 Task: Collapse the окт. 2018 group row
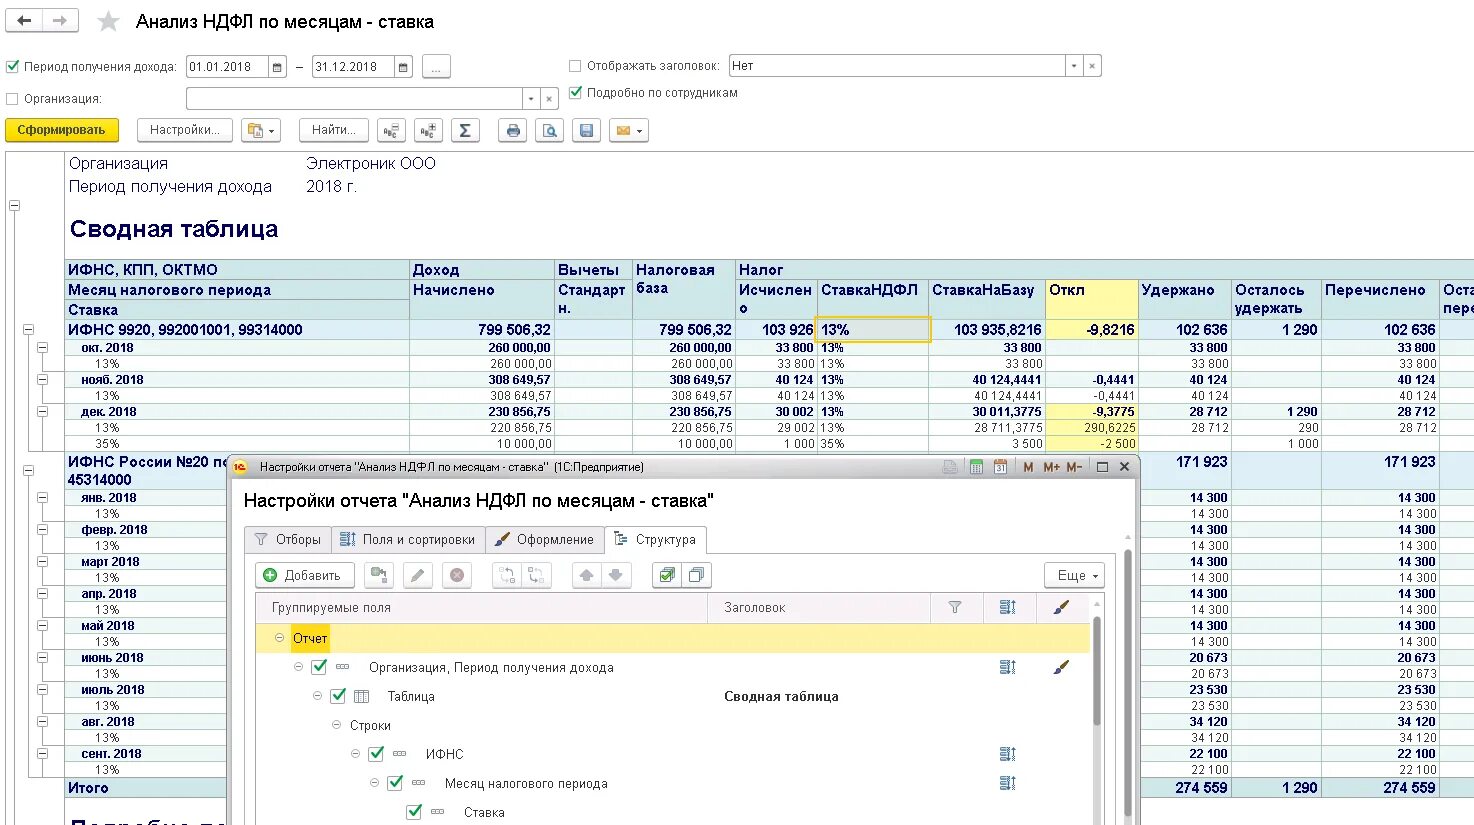coord(42,348)
